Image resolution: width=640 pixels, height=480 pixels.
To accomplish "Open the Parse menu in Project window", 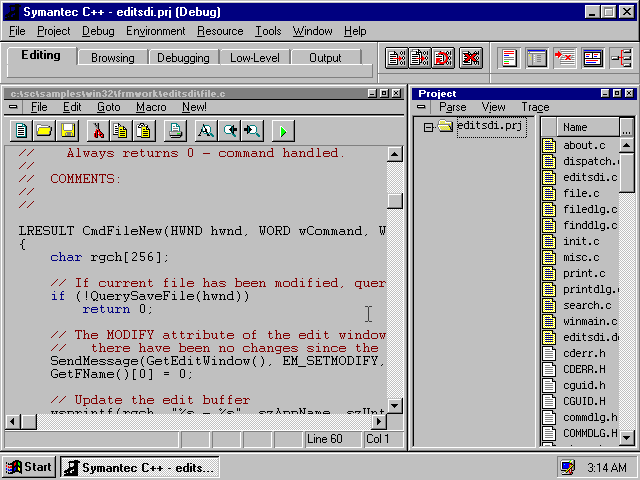I will tap(453, 107).
